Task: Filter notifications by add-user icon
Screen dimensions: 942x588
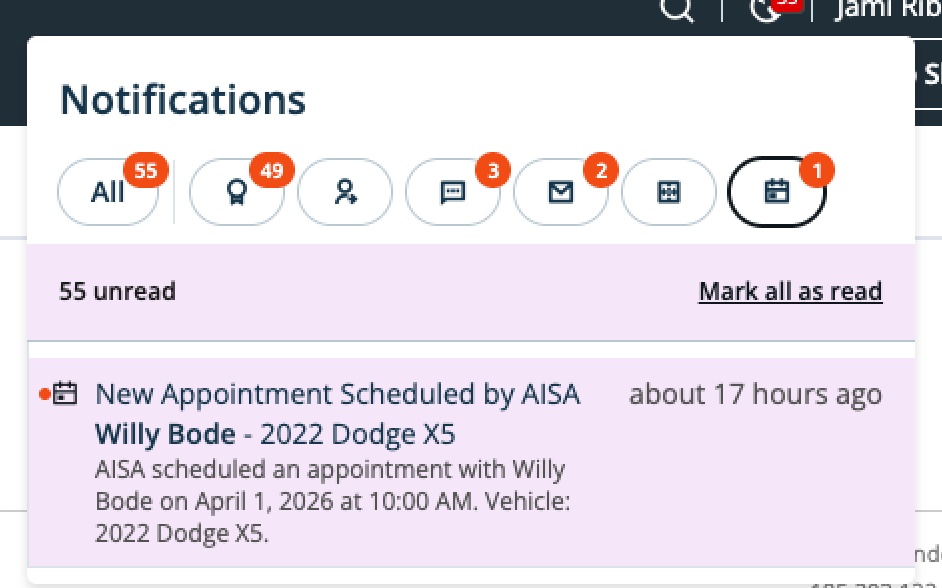Action: [345, 192]
